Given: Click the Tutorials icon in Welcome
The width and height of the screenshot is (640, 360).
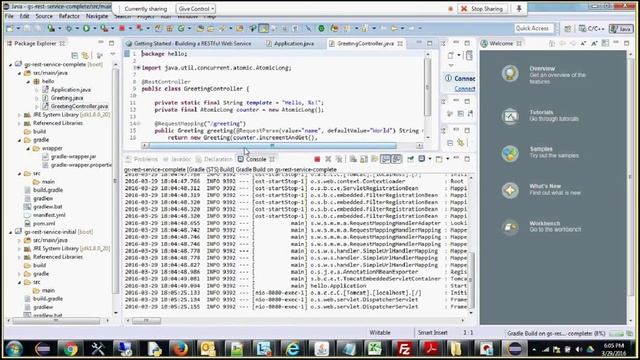Looking at the screenshot, I should (510, 116).
